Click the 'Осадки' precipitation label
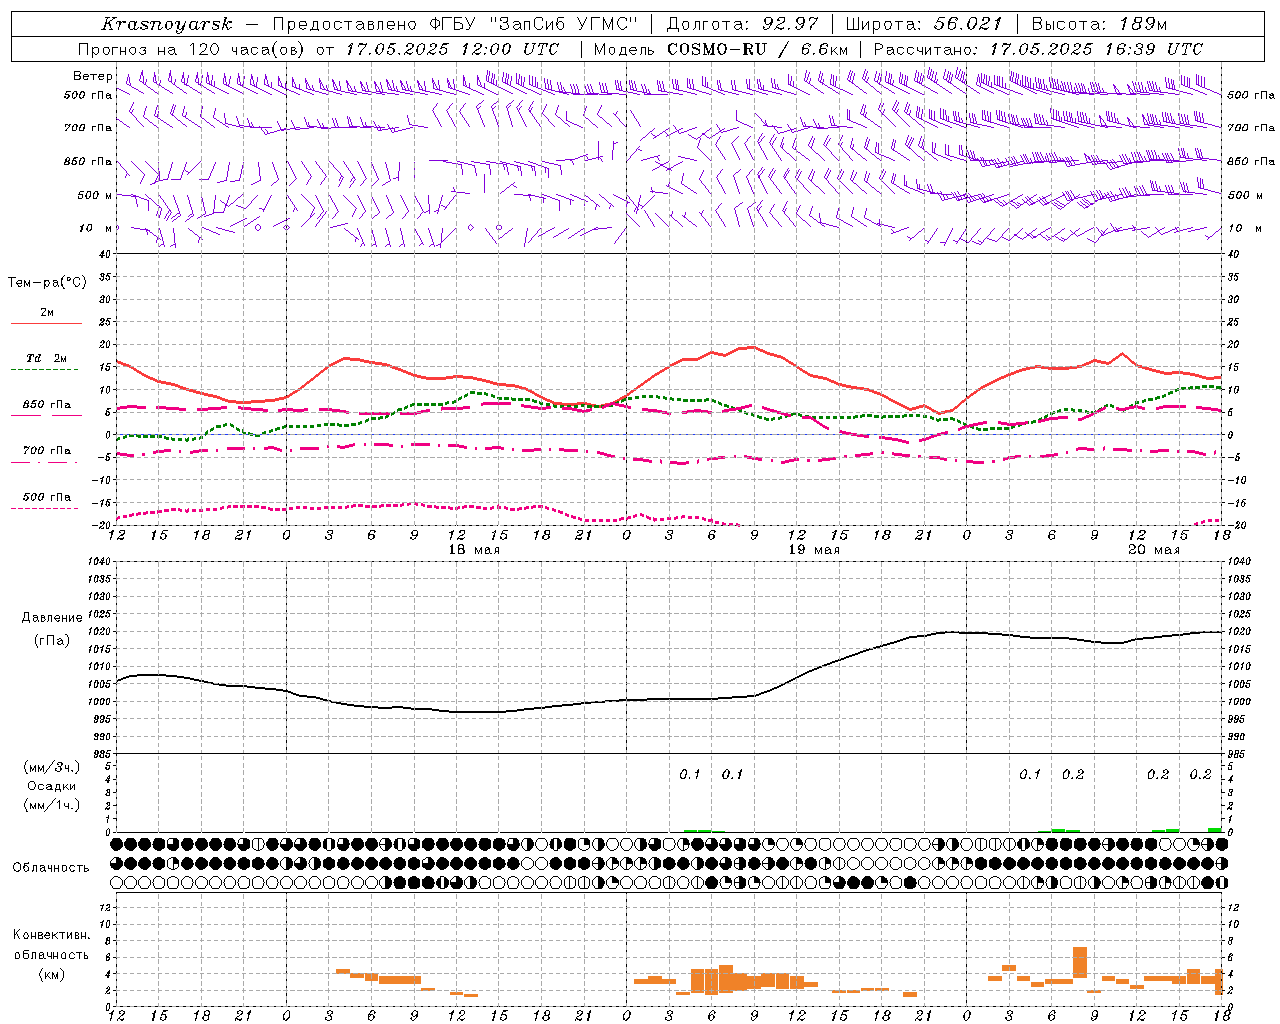Image resolution: width=1280 pixels, height=1024 pixels. pyautogui.click(x=52, y=786)
